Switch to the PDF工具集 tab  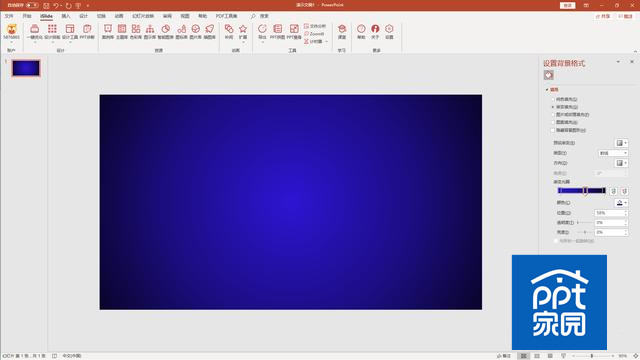pos(227,16)
